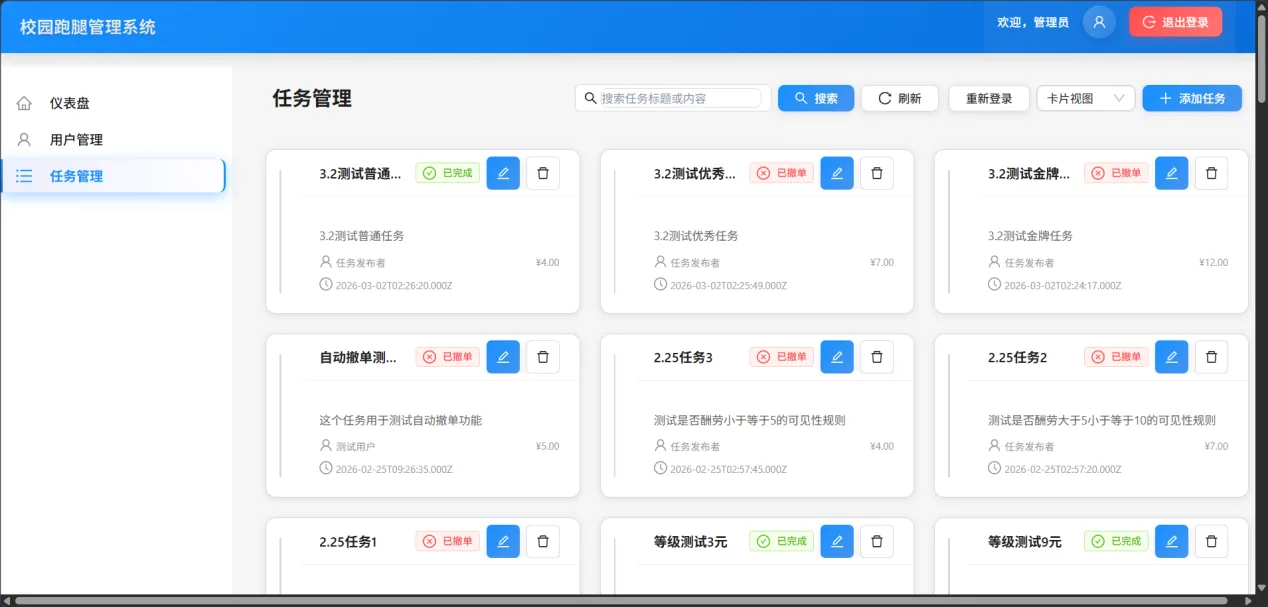The height and width of the screenshot is (607, 1268).
Task: Click description 这个任务用于测试自动撤单功能
Action: point(401,420)
